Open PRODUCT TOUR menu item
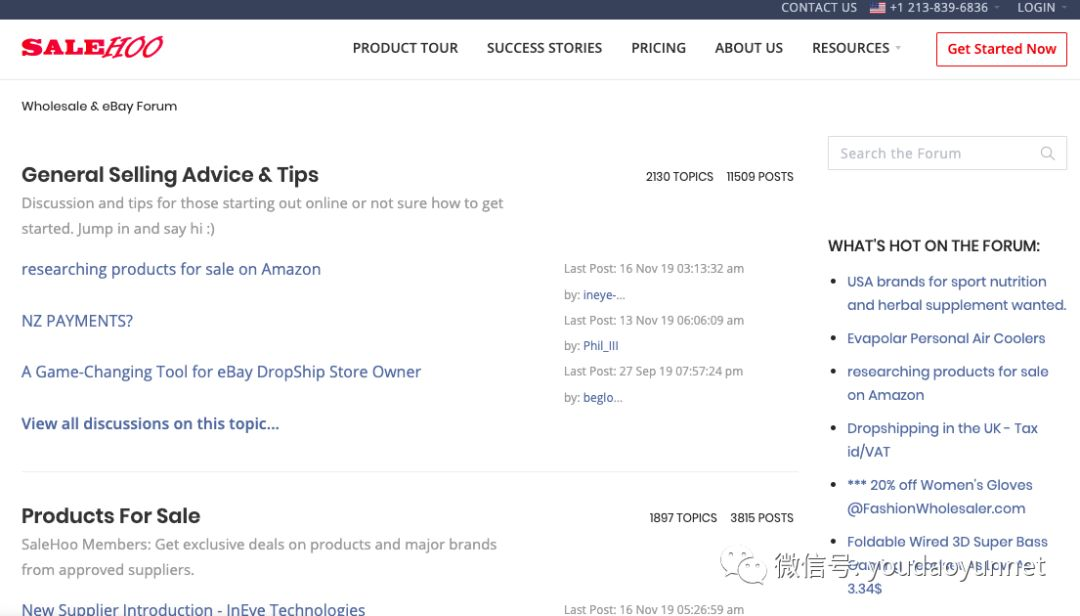The width and height of the screenshot is (1080, 616). point(405,48)
